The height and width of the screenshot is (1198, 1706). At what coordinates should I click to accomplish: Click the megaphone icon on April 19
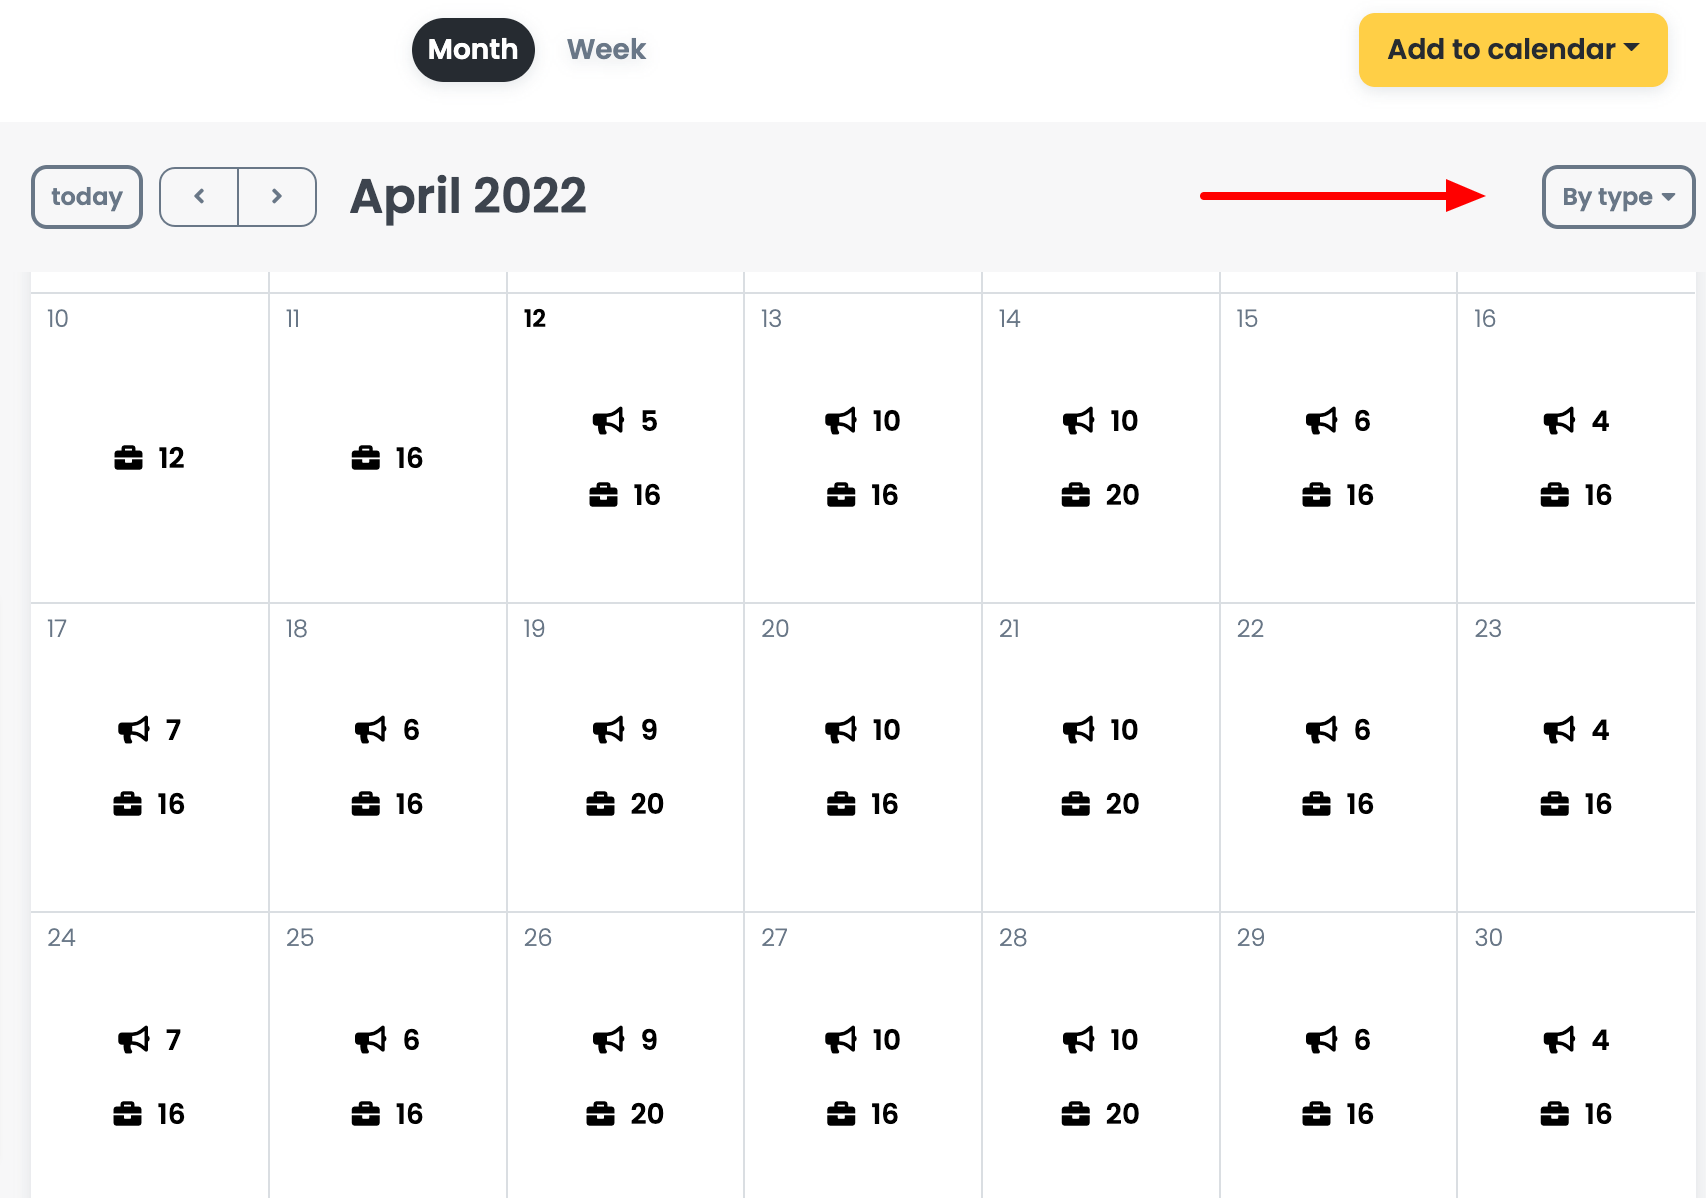point(608,731)
